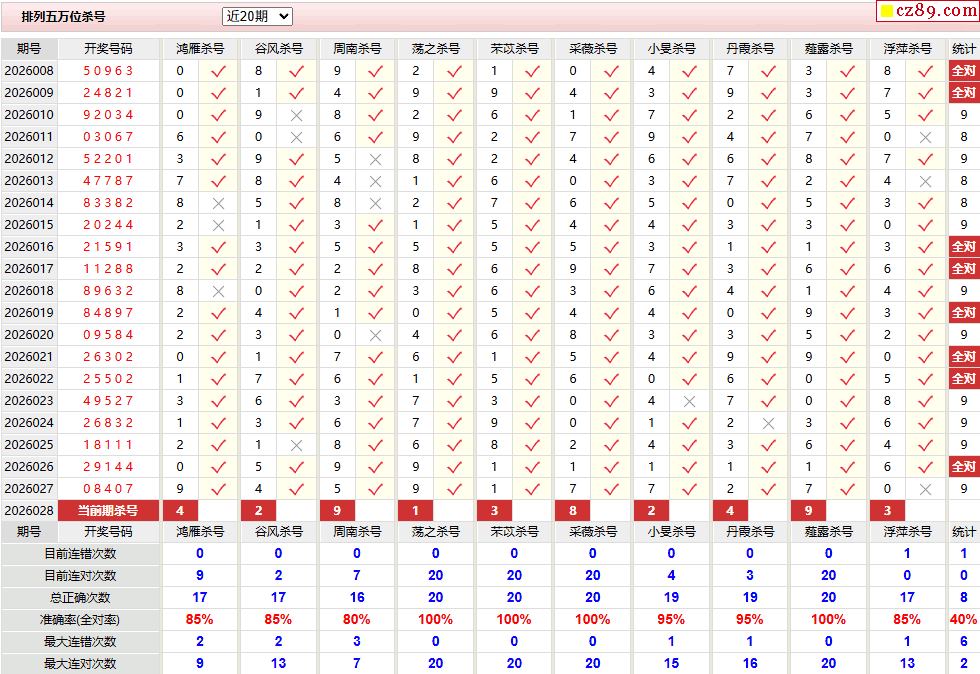The width and height of the screenshot is (980, 674).
Task: Click the 全对 badge in row 2026008
Action: [963, 71]
